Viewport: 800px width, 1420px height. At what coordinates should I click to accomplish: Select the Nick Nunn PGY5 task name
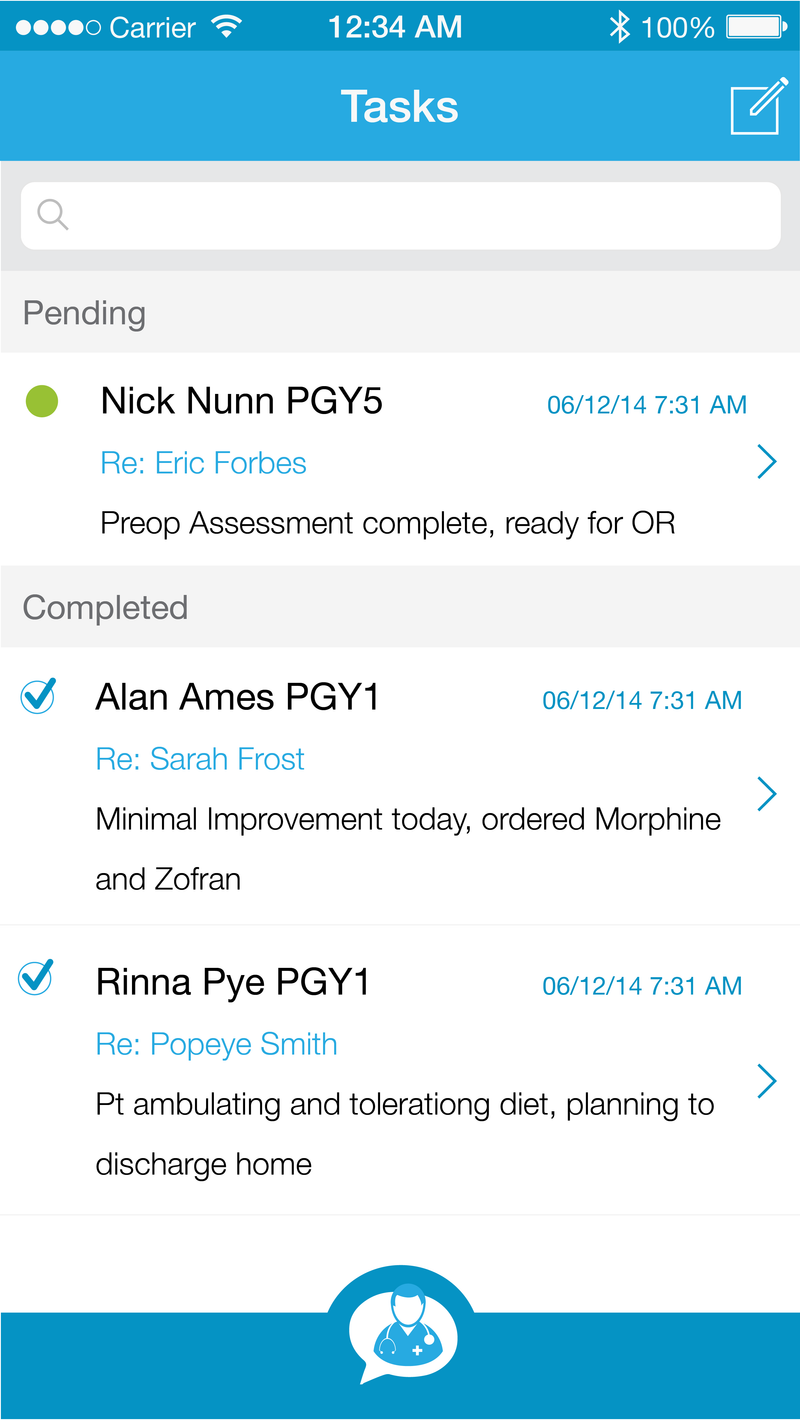tap(242, 401)
